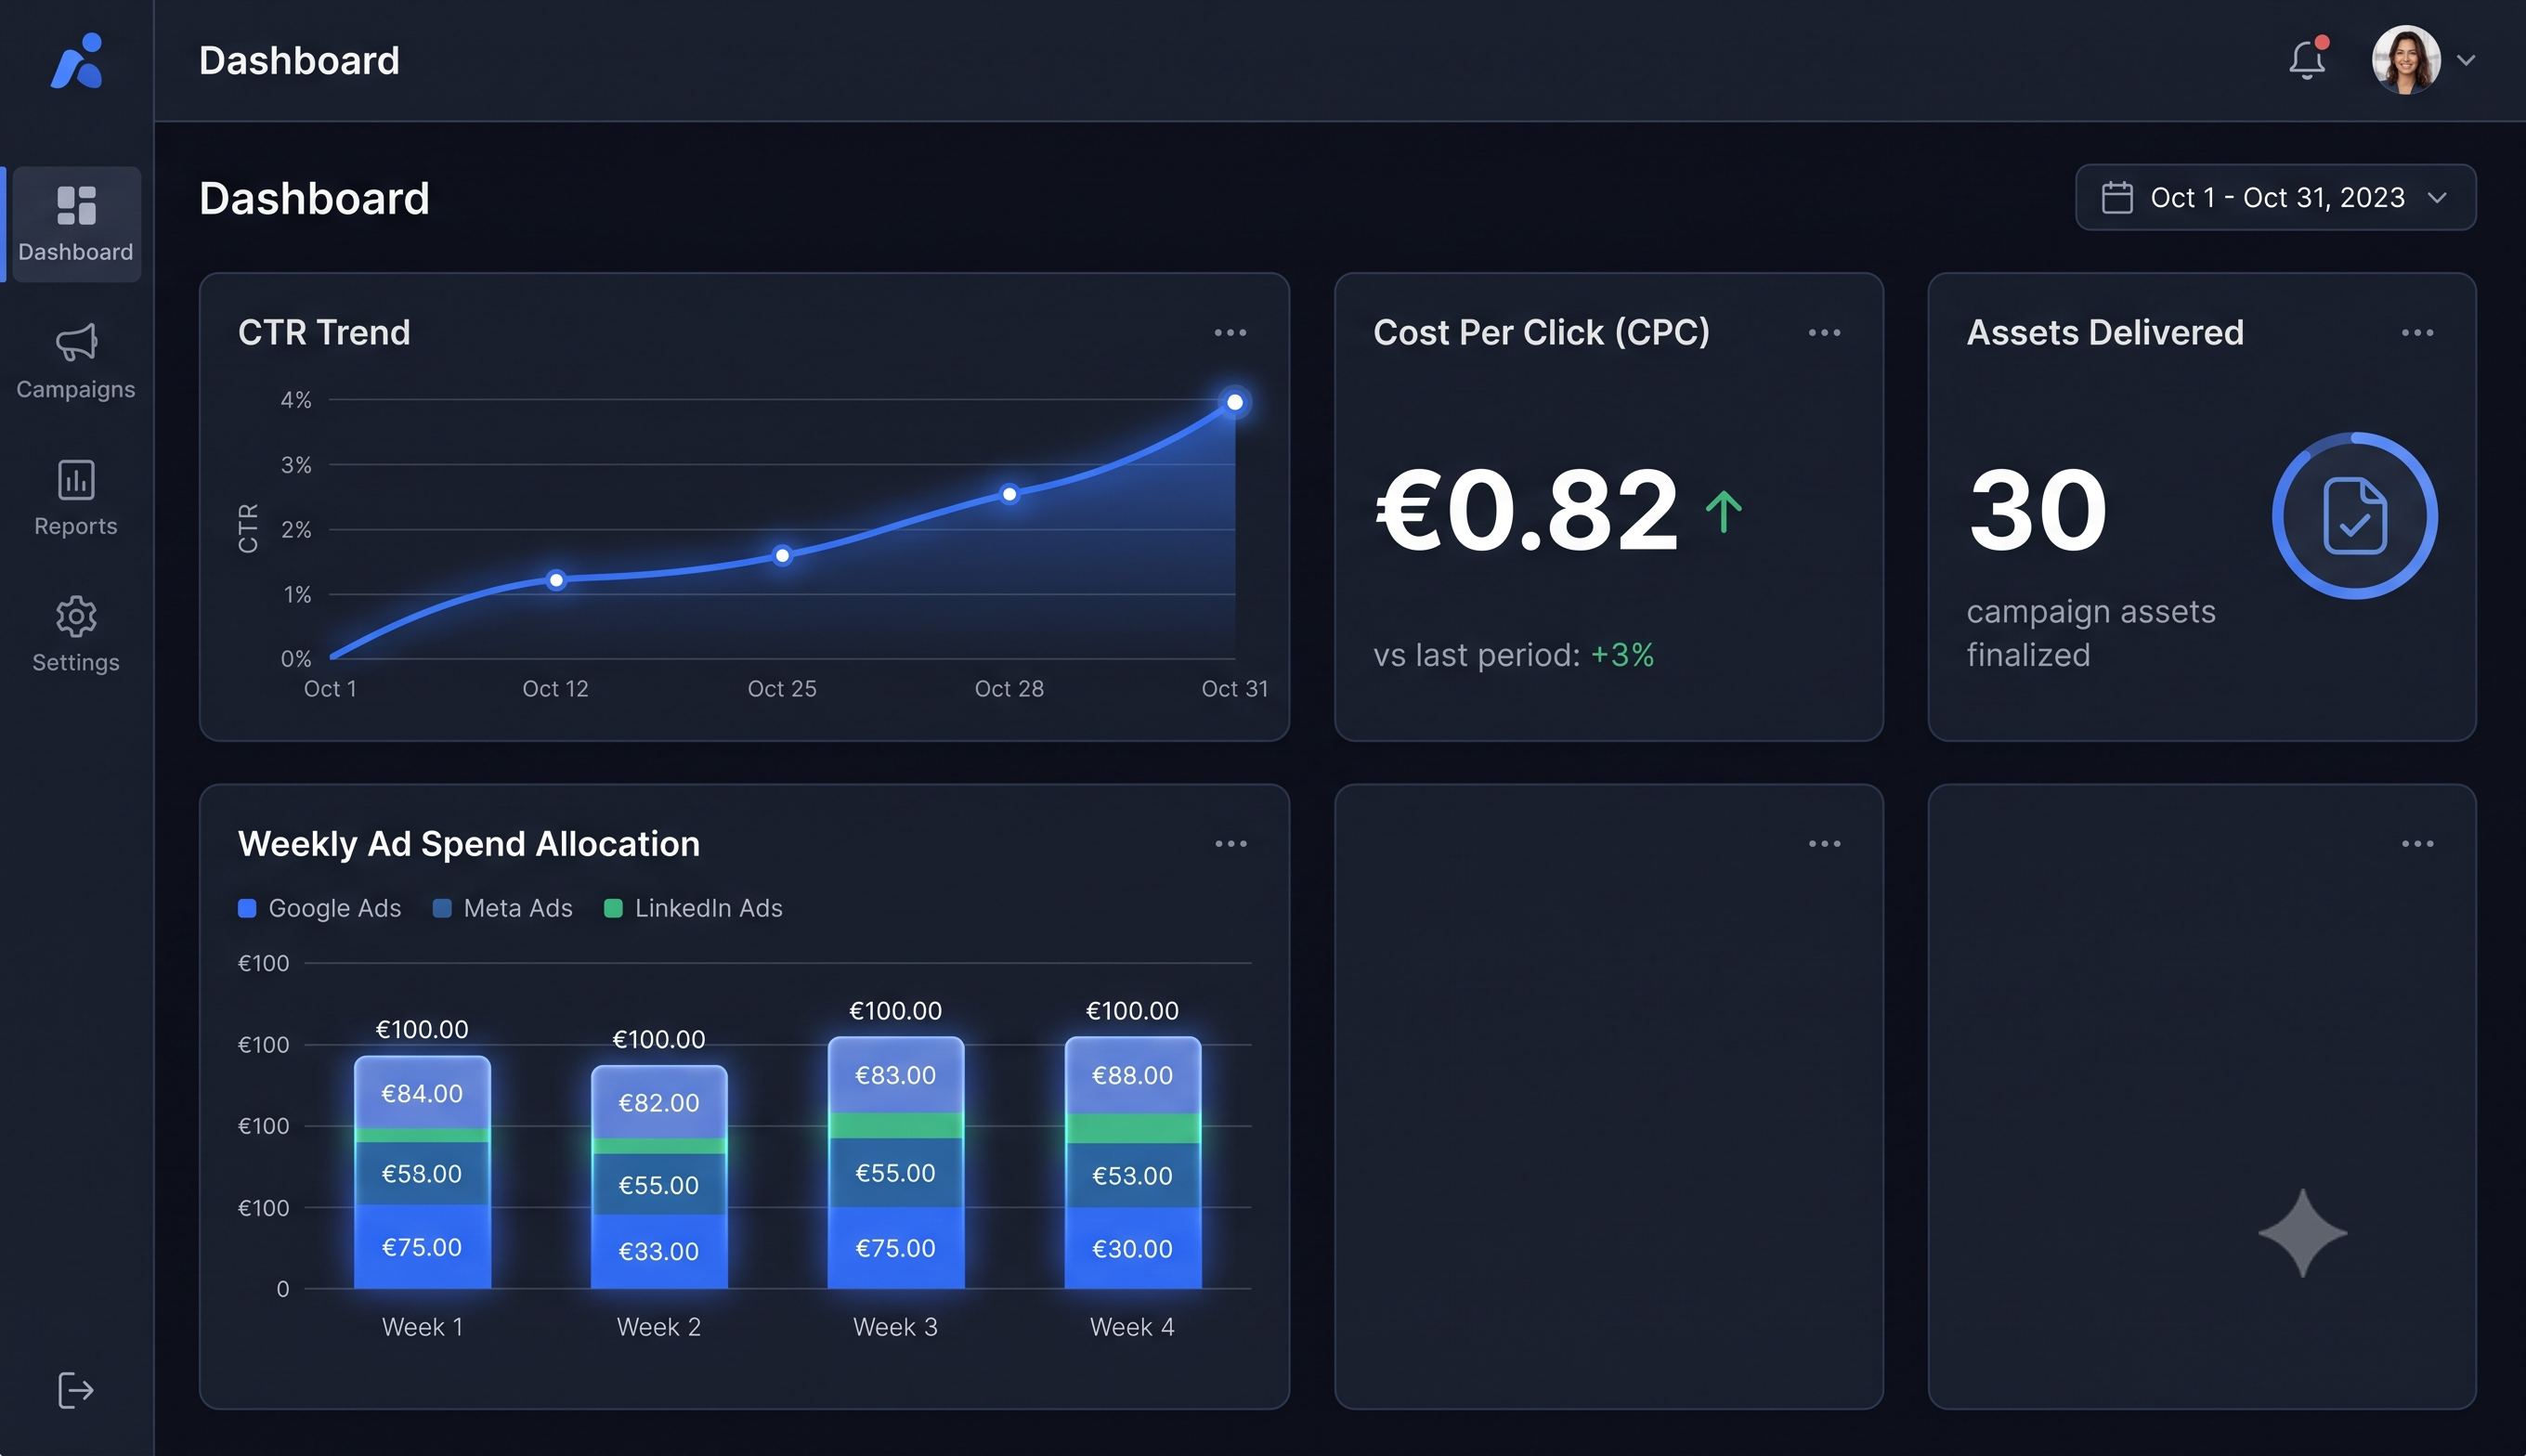The image size is (2526, 1456).
Task: Open notifications bell
Action: [2307, 59]
